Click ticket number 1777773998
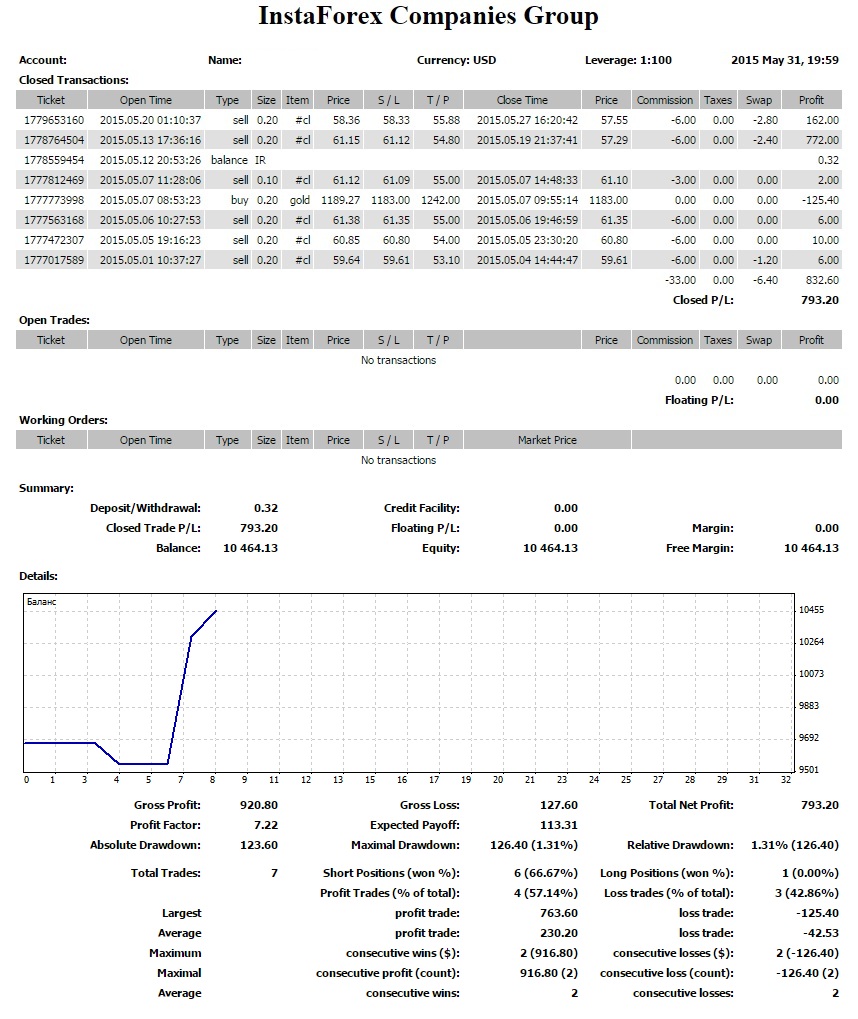 pos(54,200)
